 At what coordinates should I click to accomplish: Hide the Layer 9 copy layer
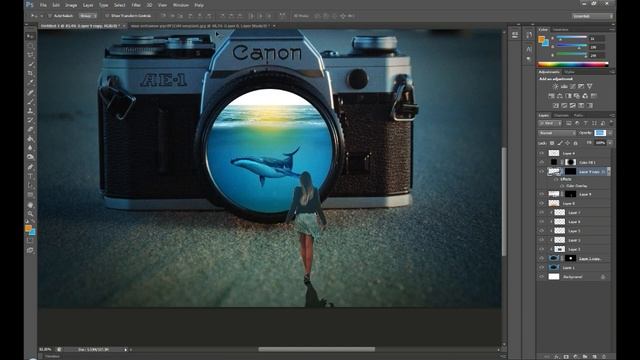pos(542,172)
